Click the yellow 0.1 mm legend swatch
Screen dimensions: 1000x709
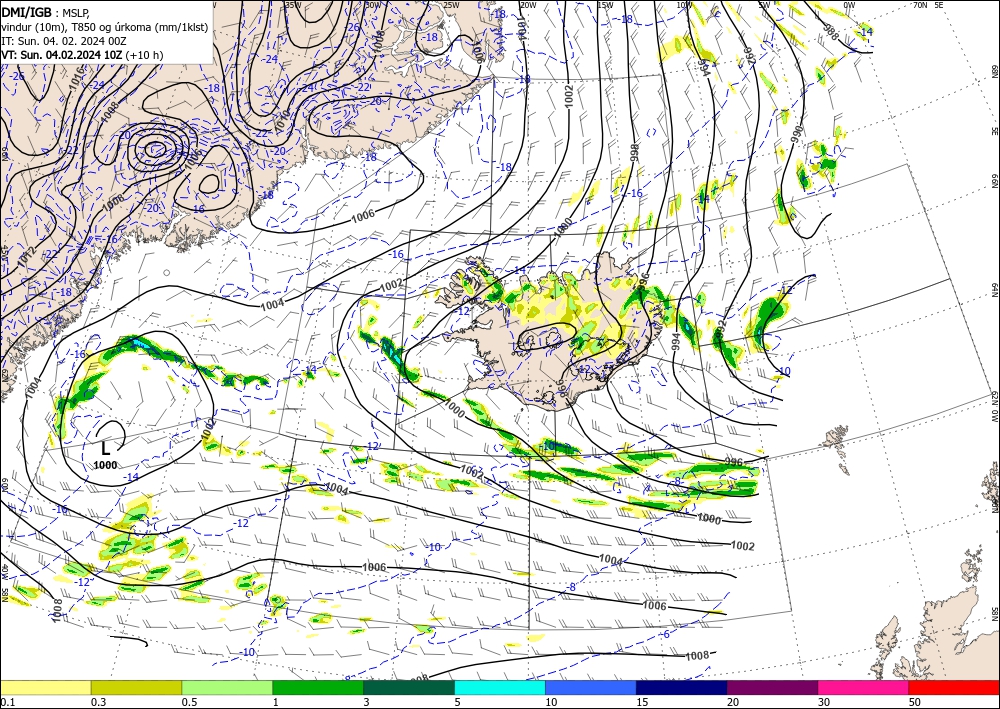pyautogui.click(x=45, y=687)
